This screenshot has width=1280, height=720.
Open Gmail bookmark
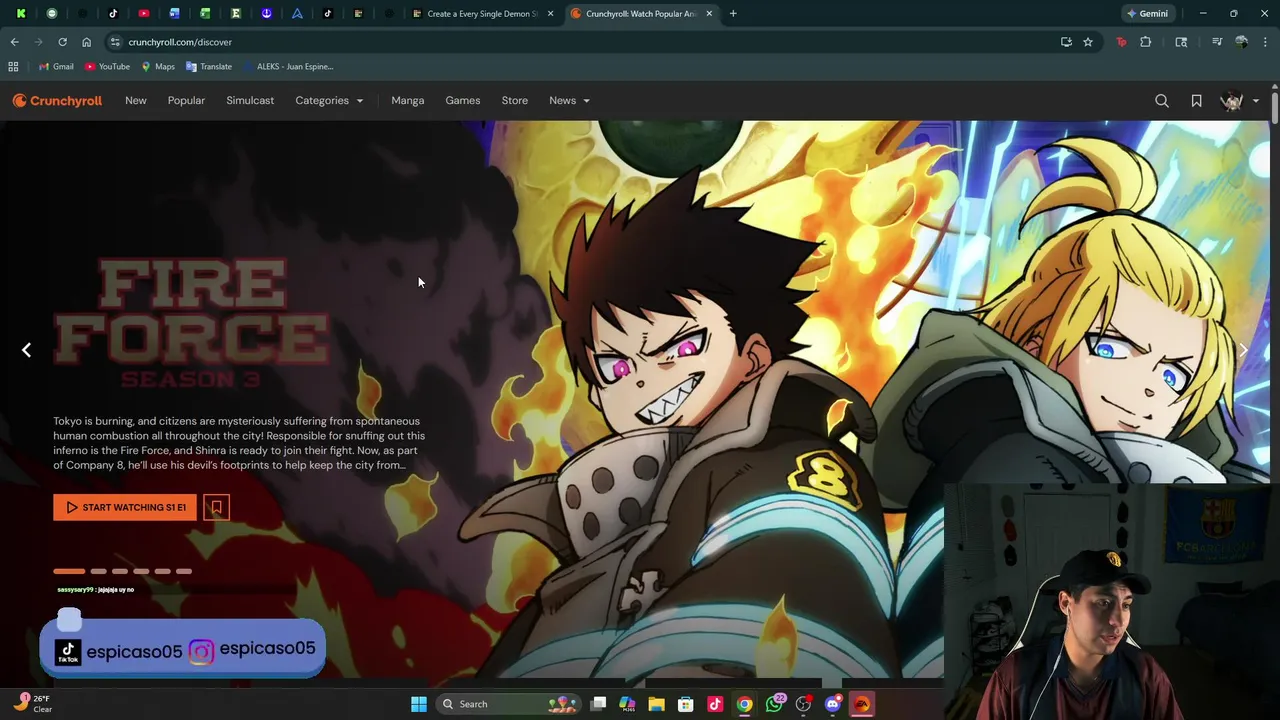[x=56, y=66]
